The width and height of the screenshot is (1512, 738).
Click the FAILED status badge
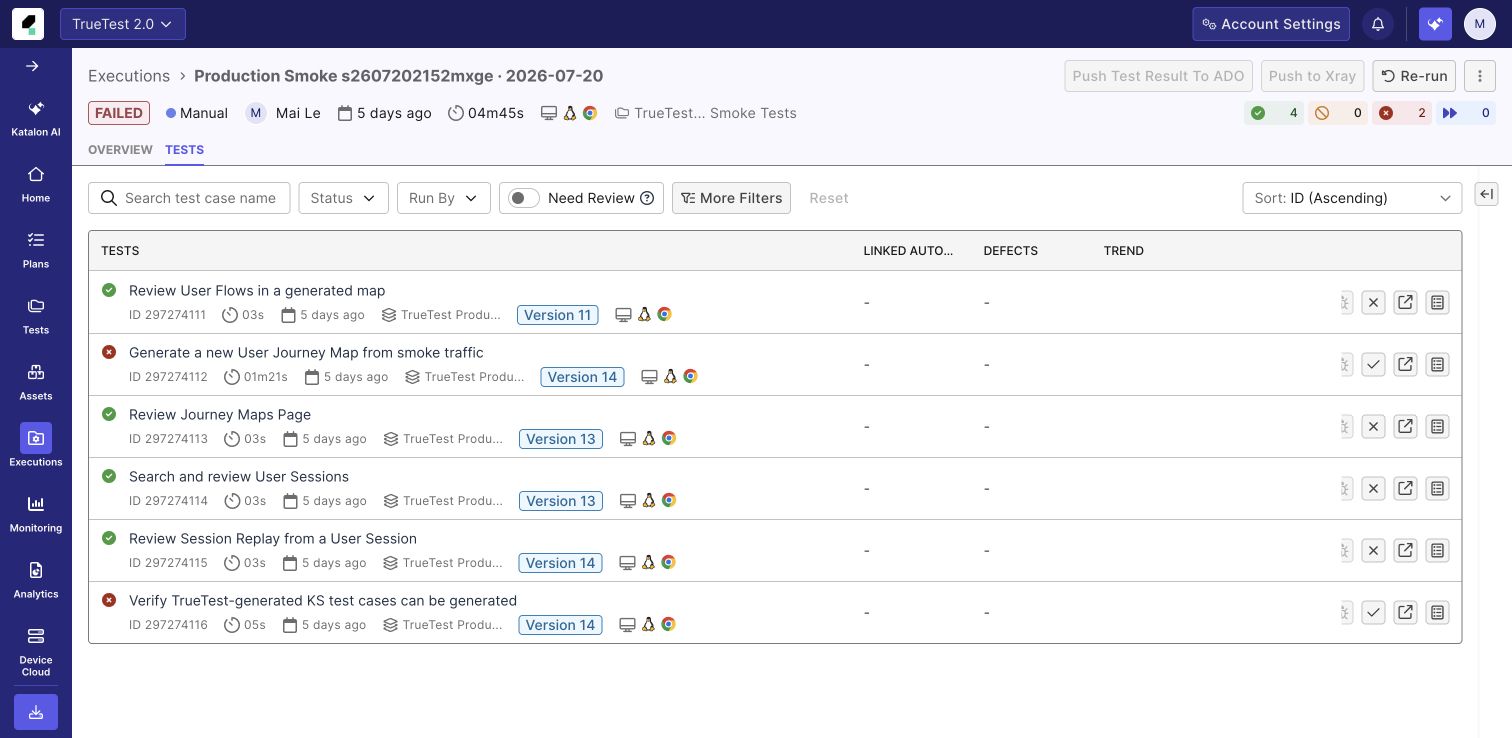coord(119,113)
